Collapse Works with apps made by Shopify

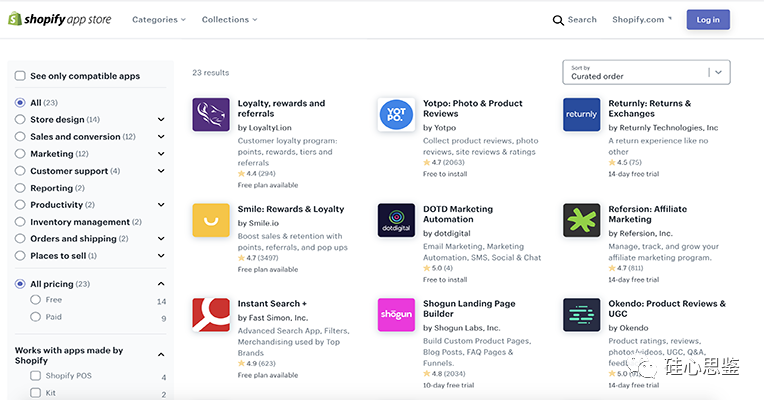[x=161, y=354]
